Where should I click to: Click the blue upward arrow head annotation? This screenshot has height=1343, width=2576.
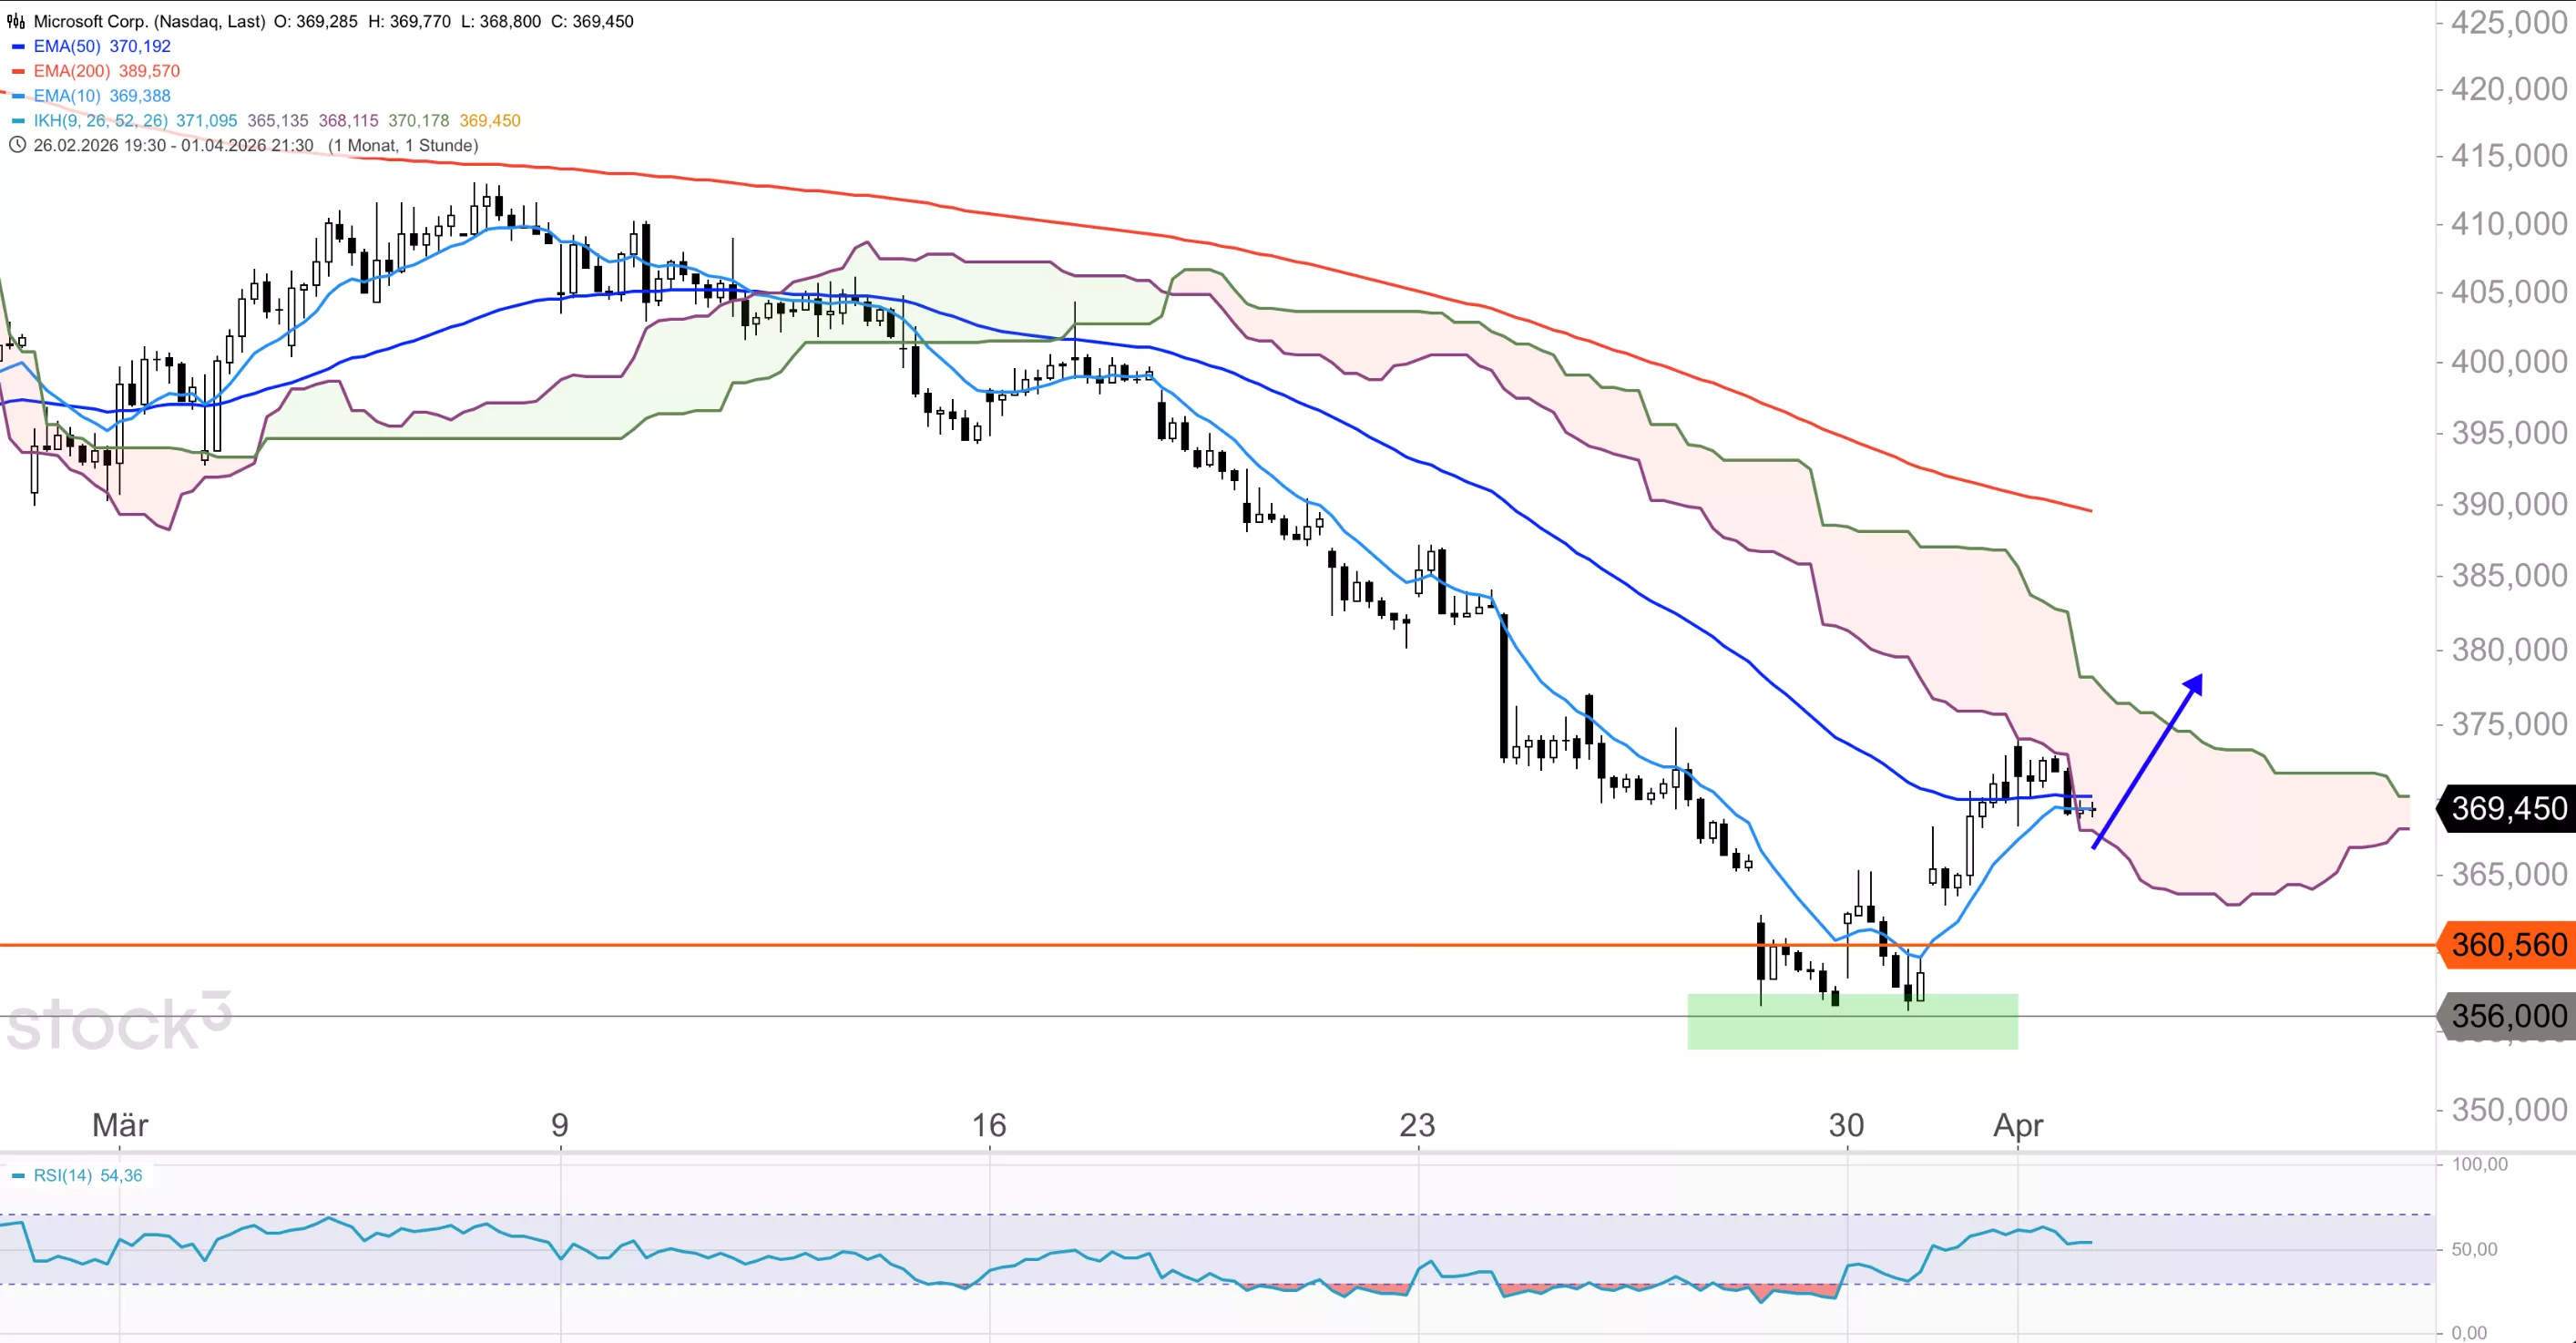(x=2194, y=683)
